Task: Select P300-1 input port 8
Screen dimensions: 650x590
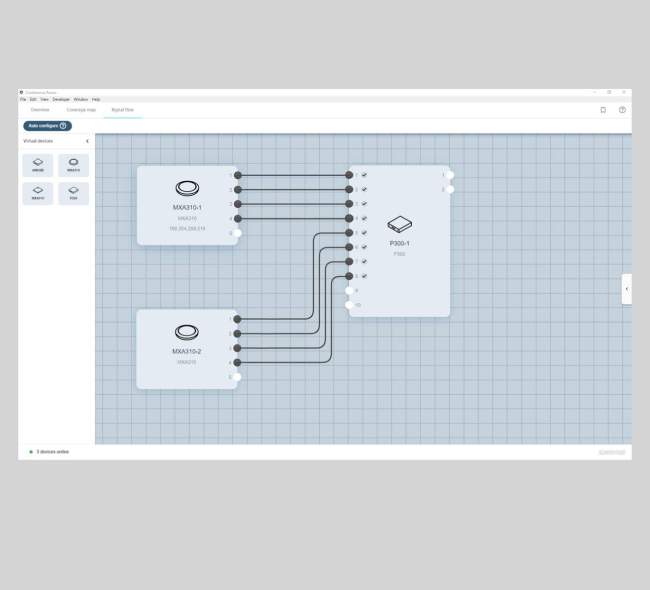Action: pos(349,276)
